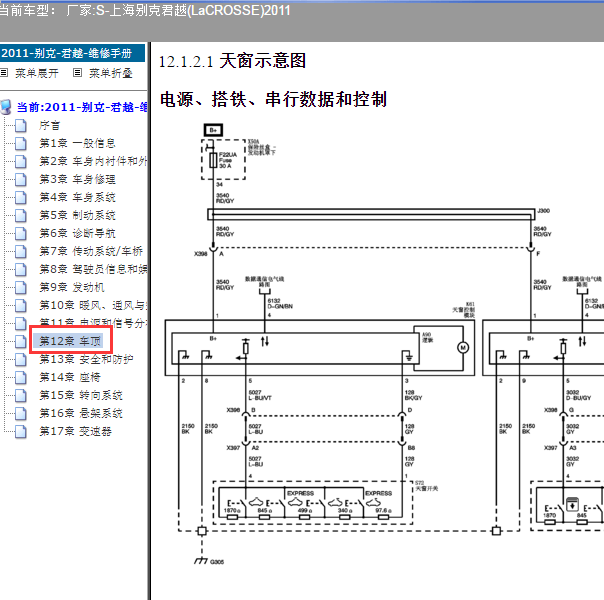Click 菜单展开 to expand menu
The width and height of the screenshot is (604, 600).
(37, 73)
